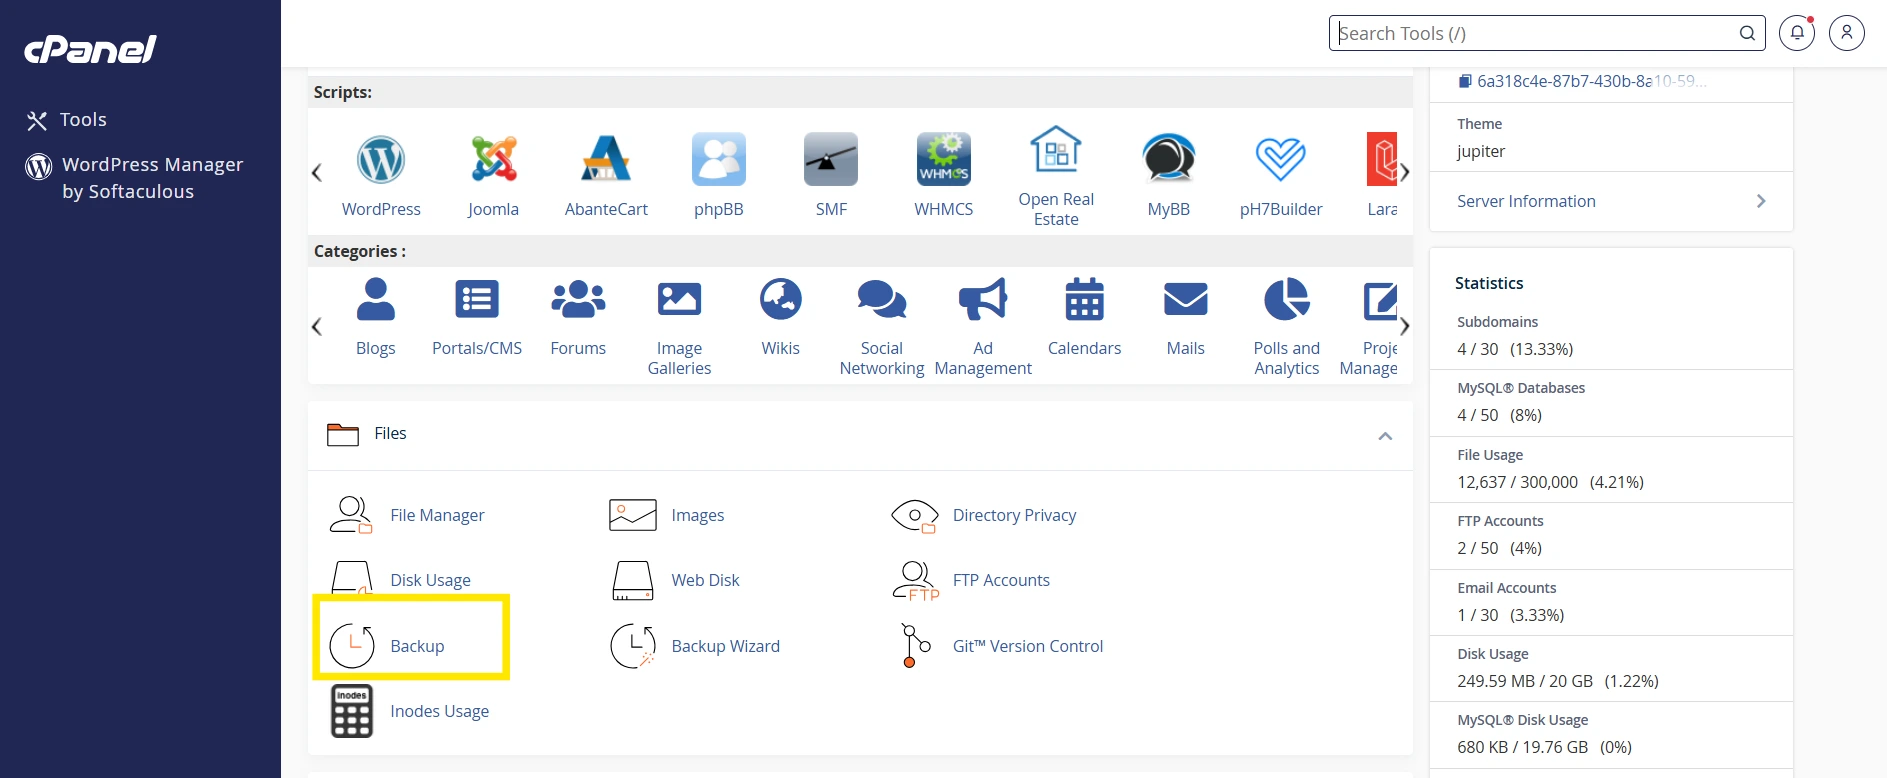
Task: Open the Directory Privacy link
Action: 1014,515
